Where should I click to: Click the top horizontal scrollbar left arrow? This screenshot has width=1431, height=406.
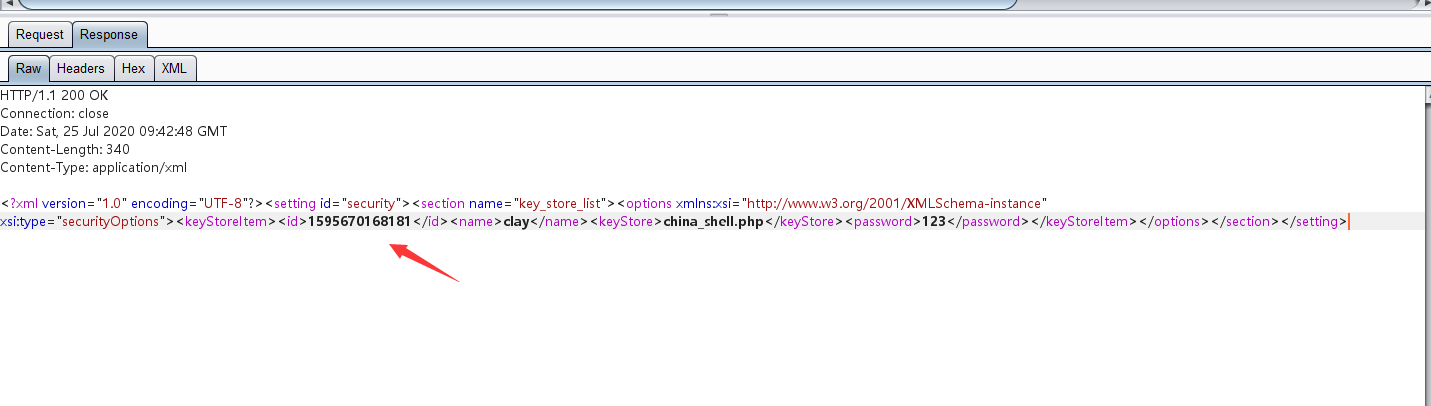7,3
